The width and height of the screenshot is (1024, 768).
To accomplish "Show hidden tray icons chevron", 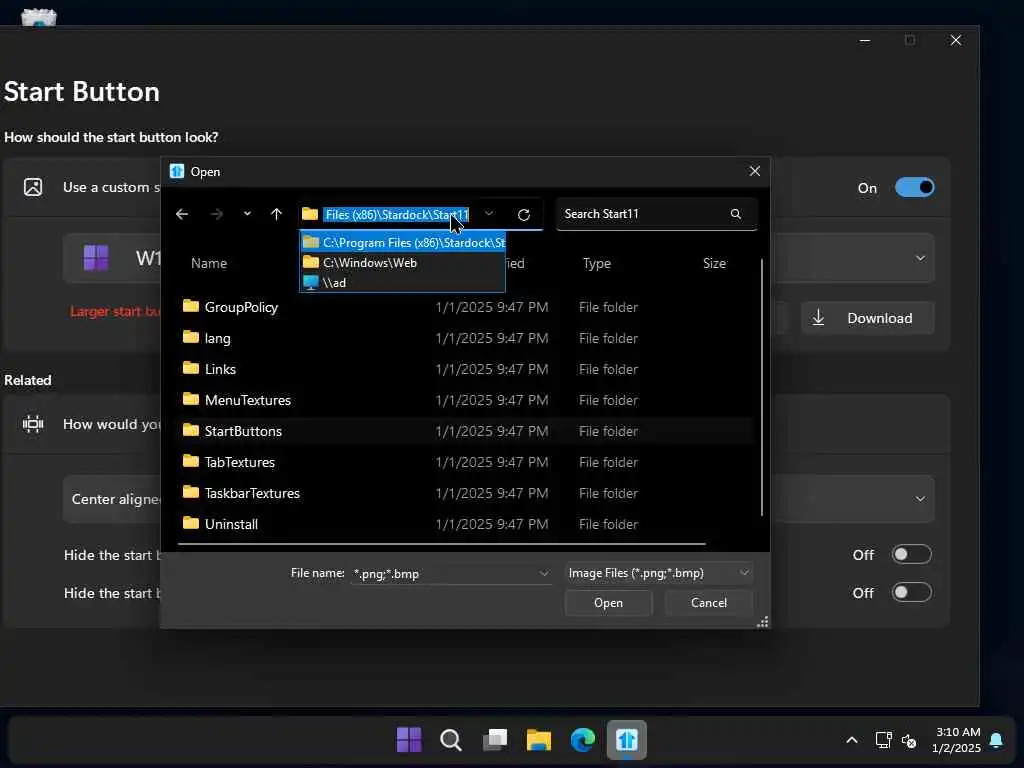I will (852, 740).
